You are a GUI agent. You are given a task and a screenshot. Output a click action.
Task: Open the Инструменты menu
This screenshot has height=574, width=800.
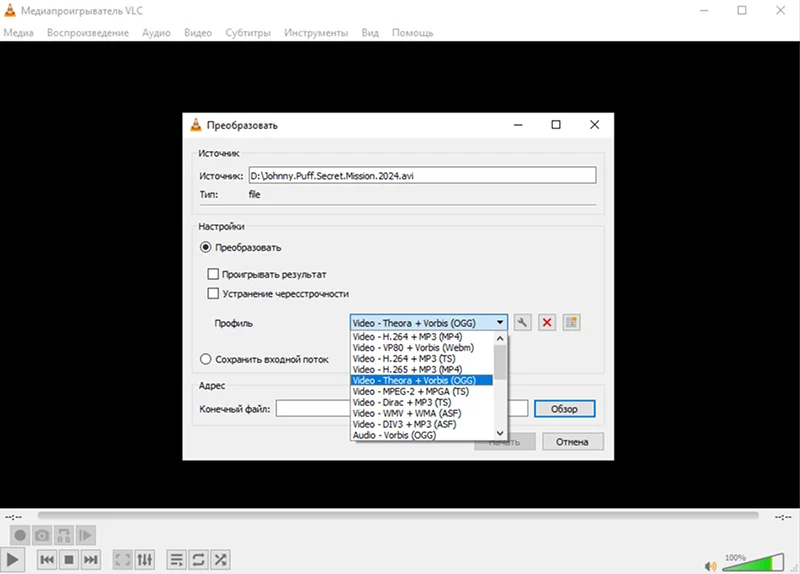[x=316, y=33]
